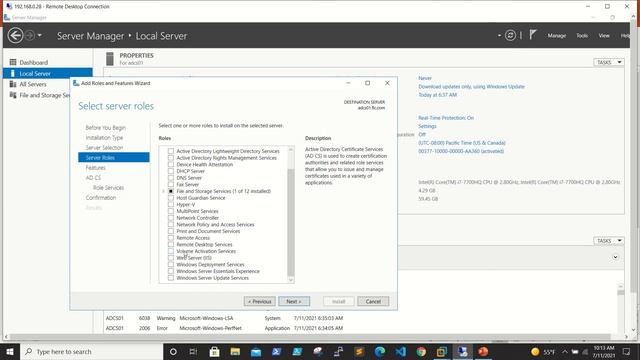Open Task View on the taskbar

coord(193,351)
